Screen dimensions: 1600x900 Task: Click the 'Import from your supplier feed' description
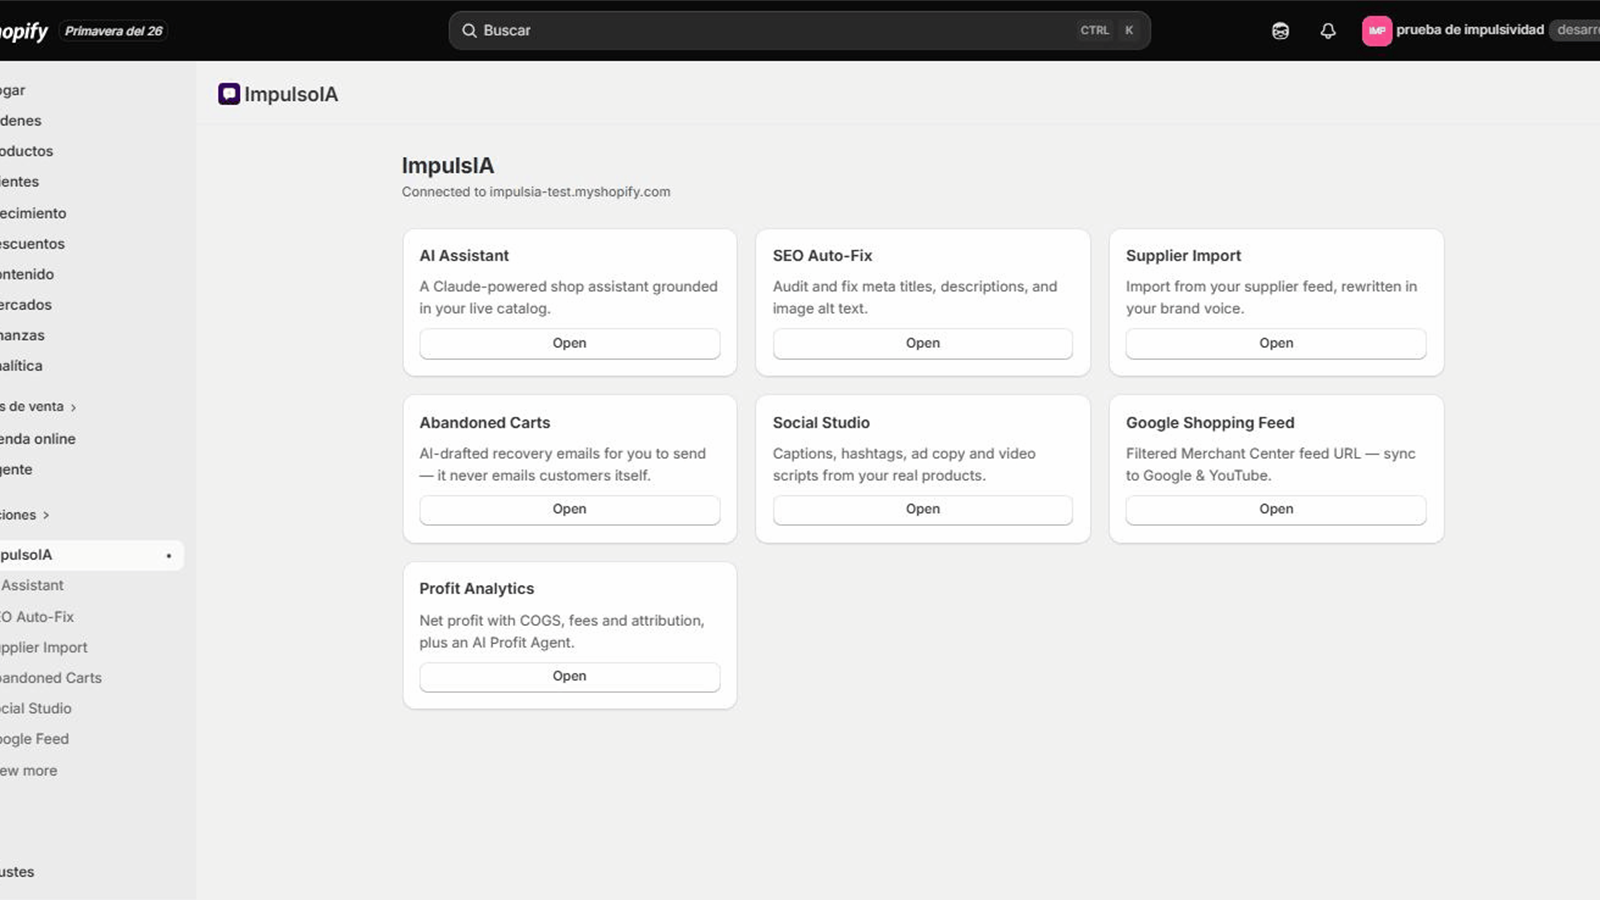click(x=1272, y=297)
